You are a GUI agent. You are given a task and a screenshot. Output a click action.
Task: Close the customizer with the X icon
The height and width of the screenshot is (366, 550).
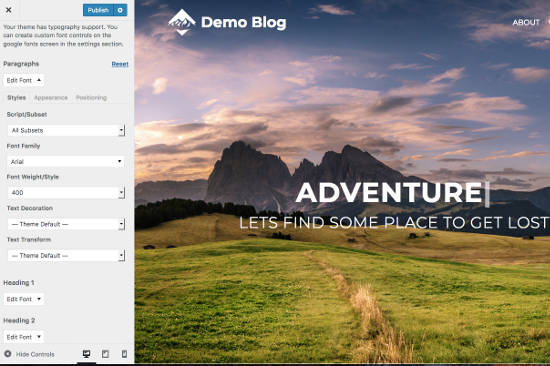click(9, 10)
